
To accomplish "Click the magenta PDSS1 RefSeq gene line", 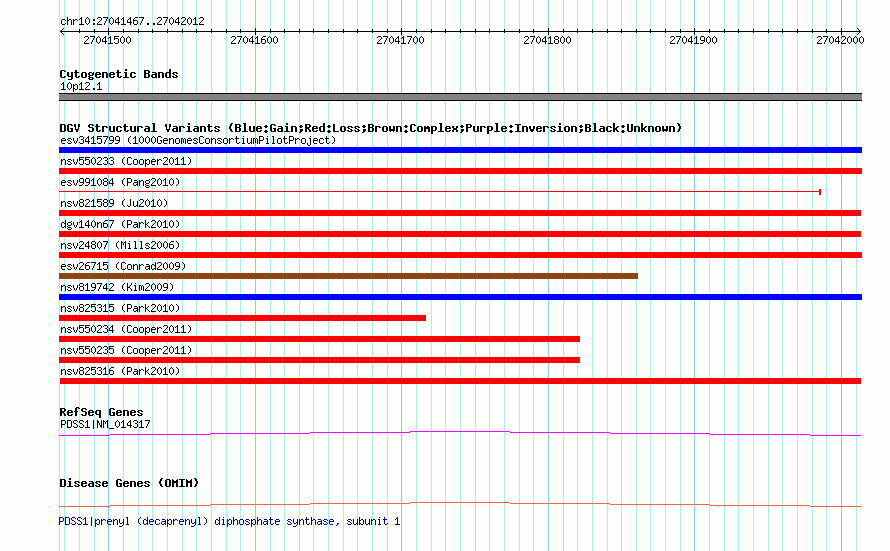I will pyautogui.click(x=460, y=434).
